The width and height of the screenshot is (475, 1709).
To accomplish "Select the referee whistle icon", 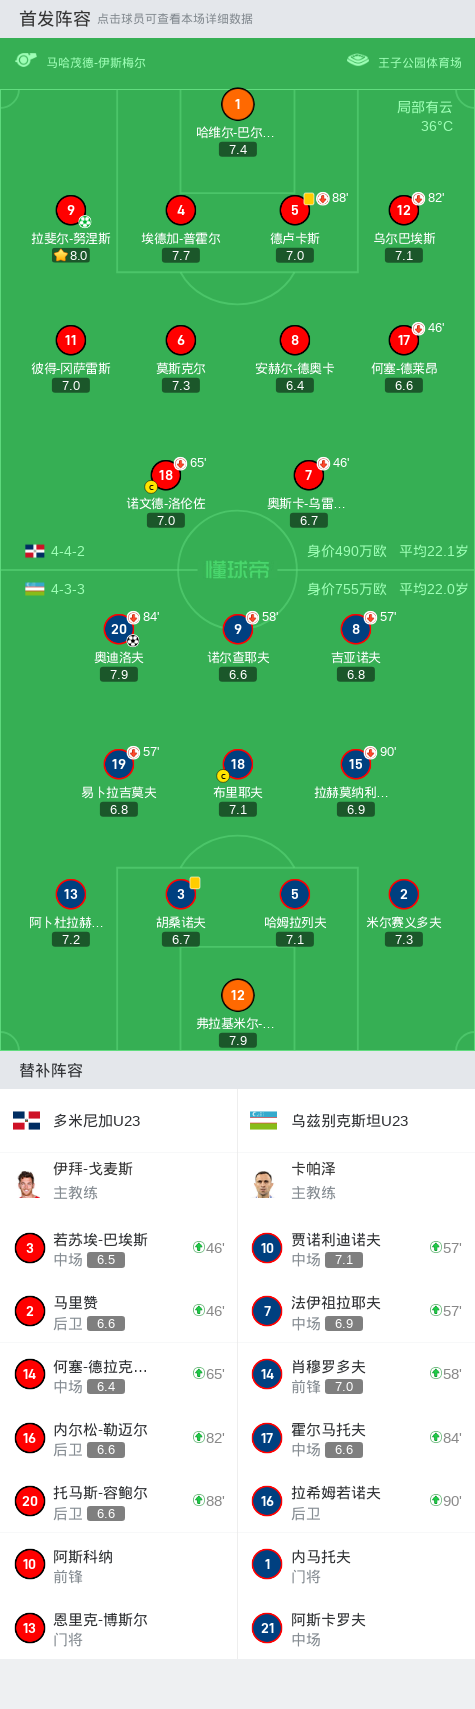I will tap(25, 61).
